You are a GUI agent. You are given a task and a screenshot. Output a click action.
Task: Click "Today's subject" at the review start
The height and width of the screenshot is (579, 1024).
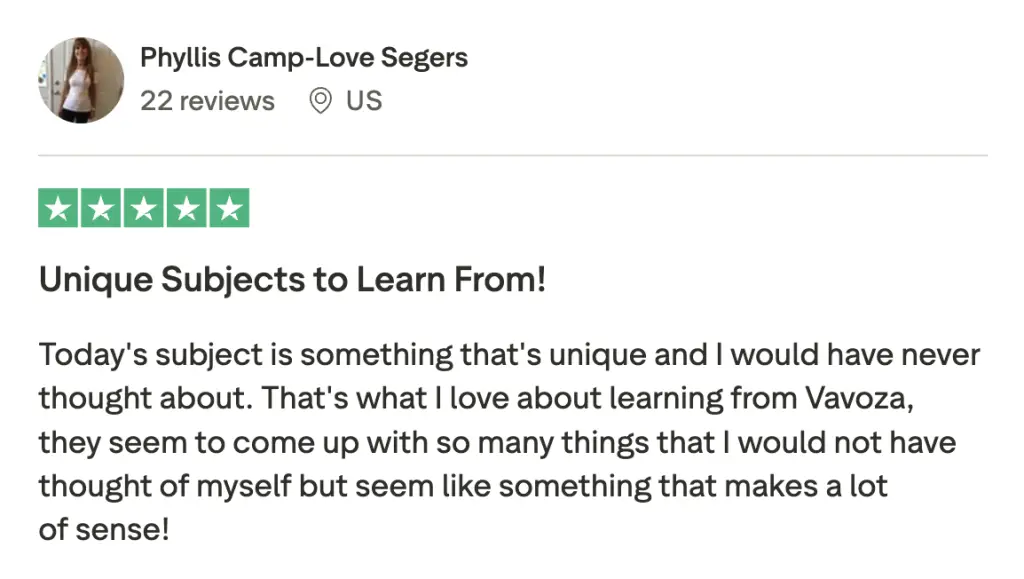click(165, 355)
